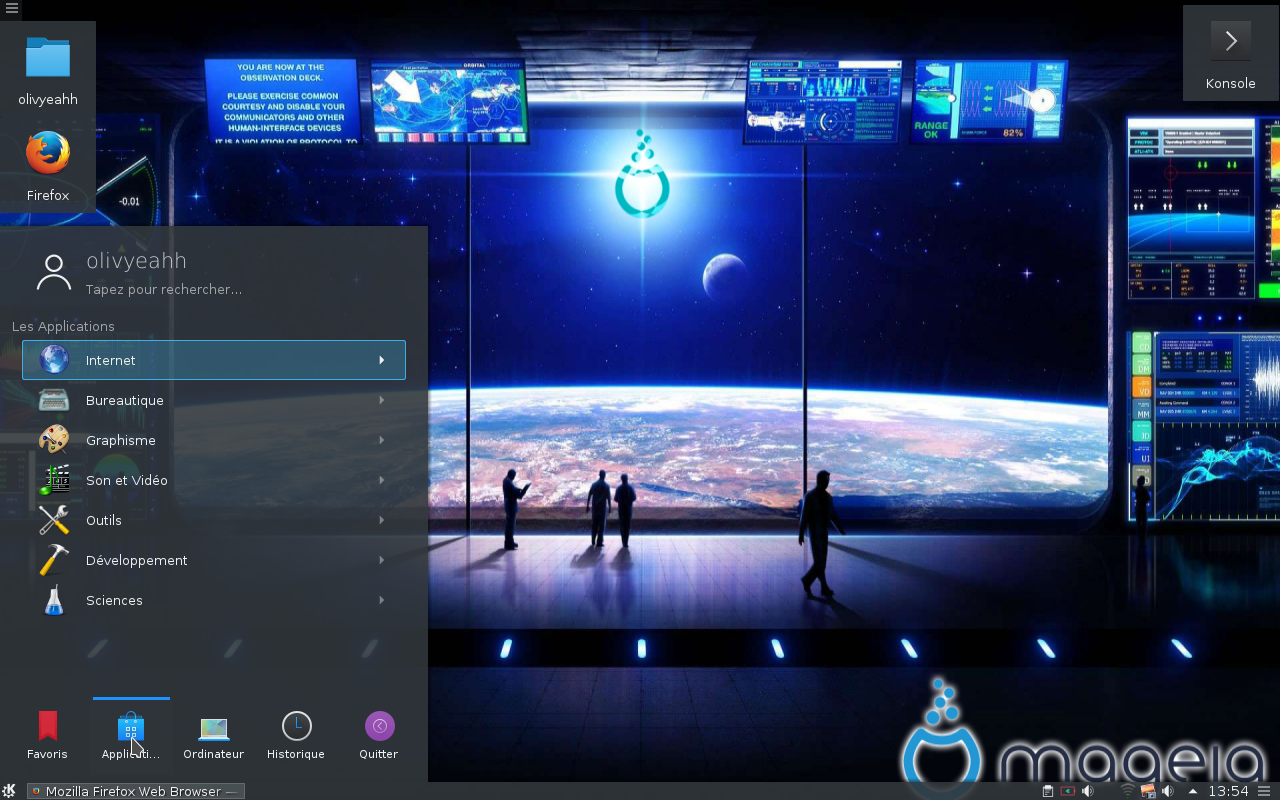This screenshot has height=800, width=1280.
Task: Switch to the Favoris tab
Action: [x=47, y=735]
